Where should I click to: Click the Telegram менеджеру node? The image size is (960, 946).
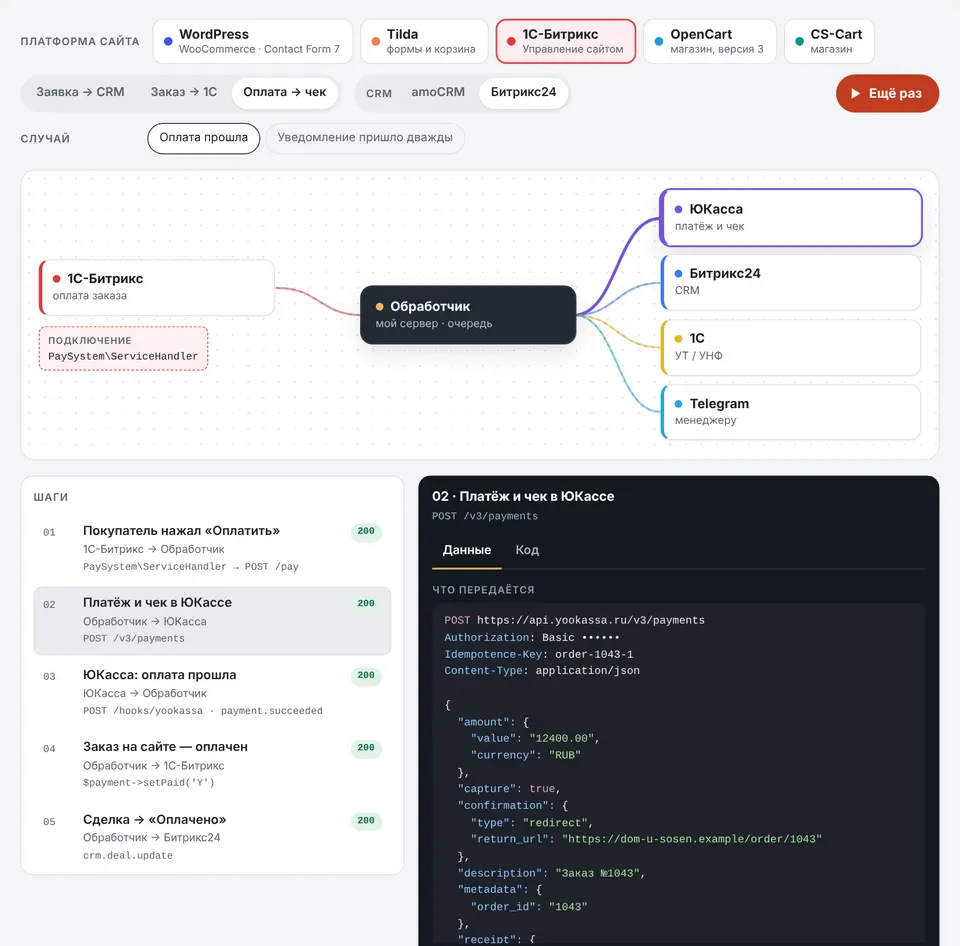(x=790, y=412)
